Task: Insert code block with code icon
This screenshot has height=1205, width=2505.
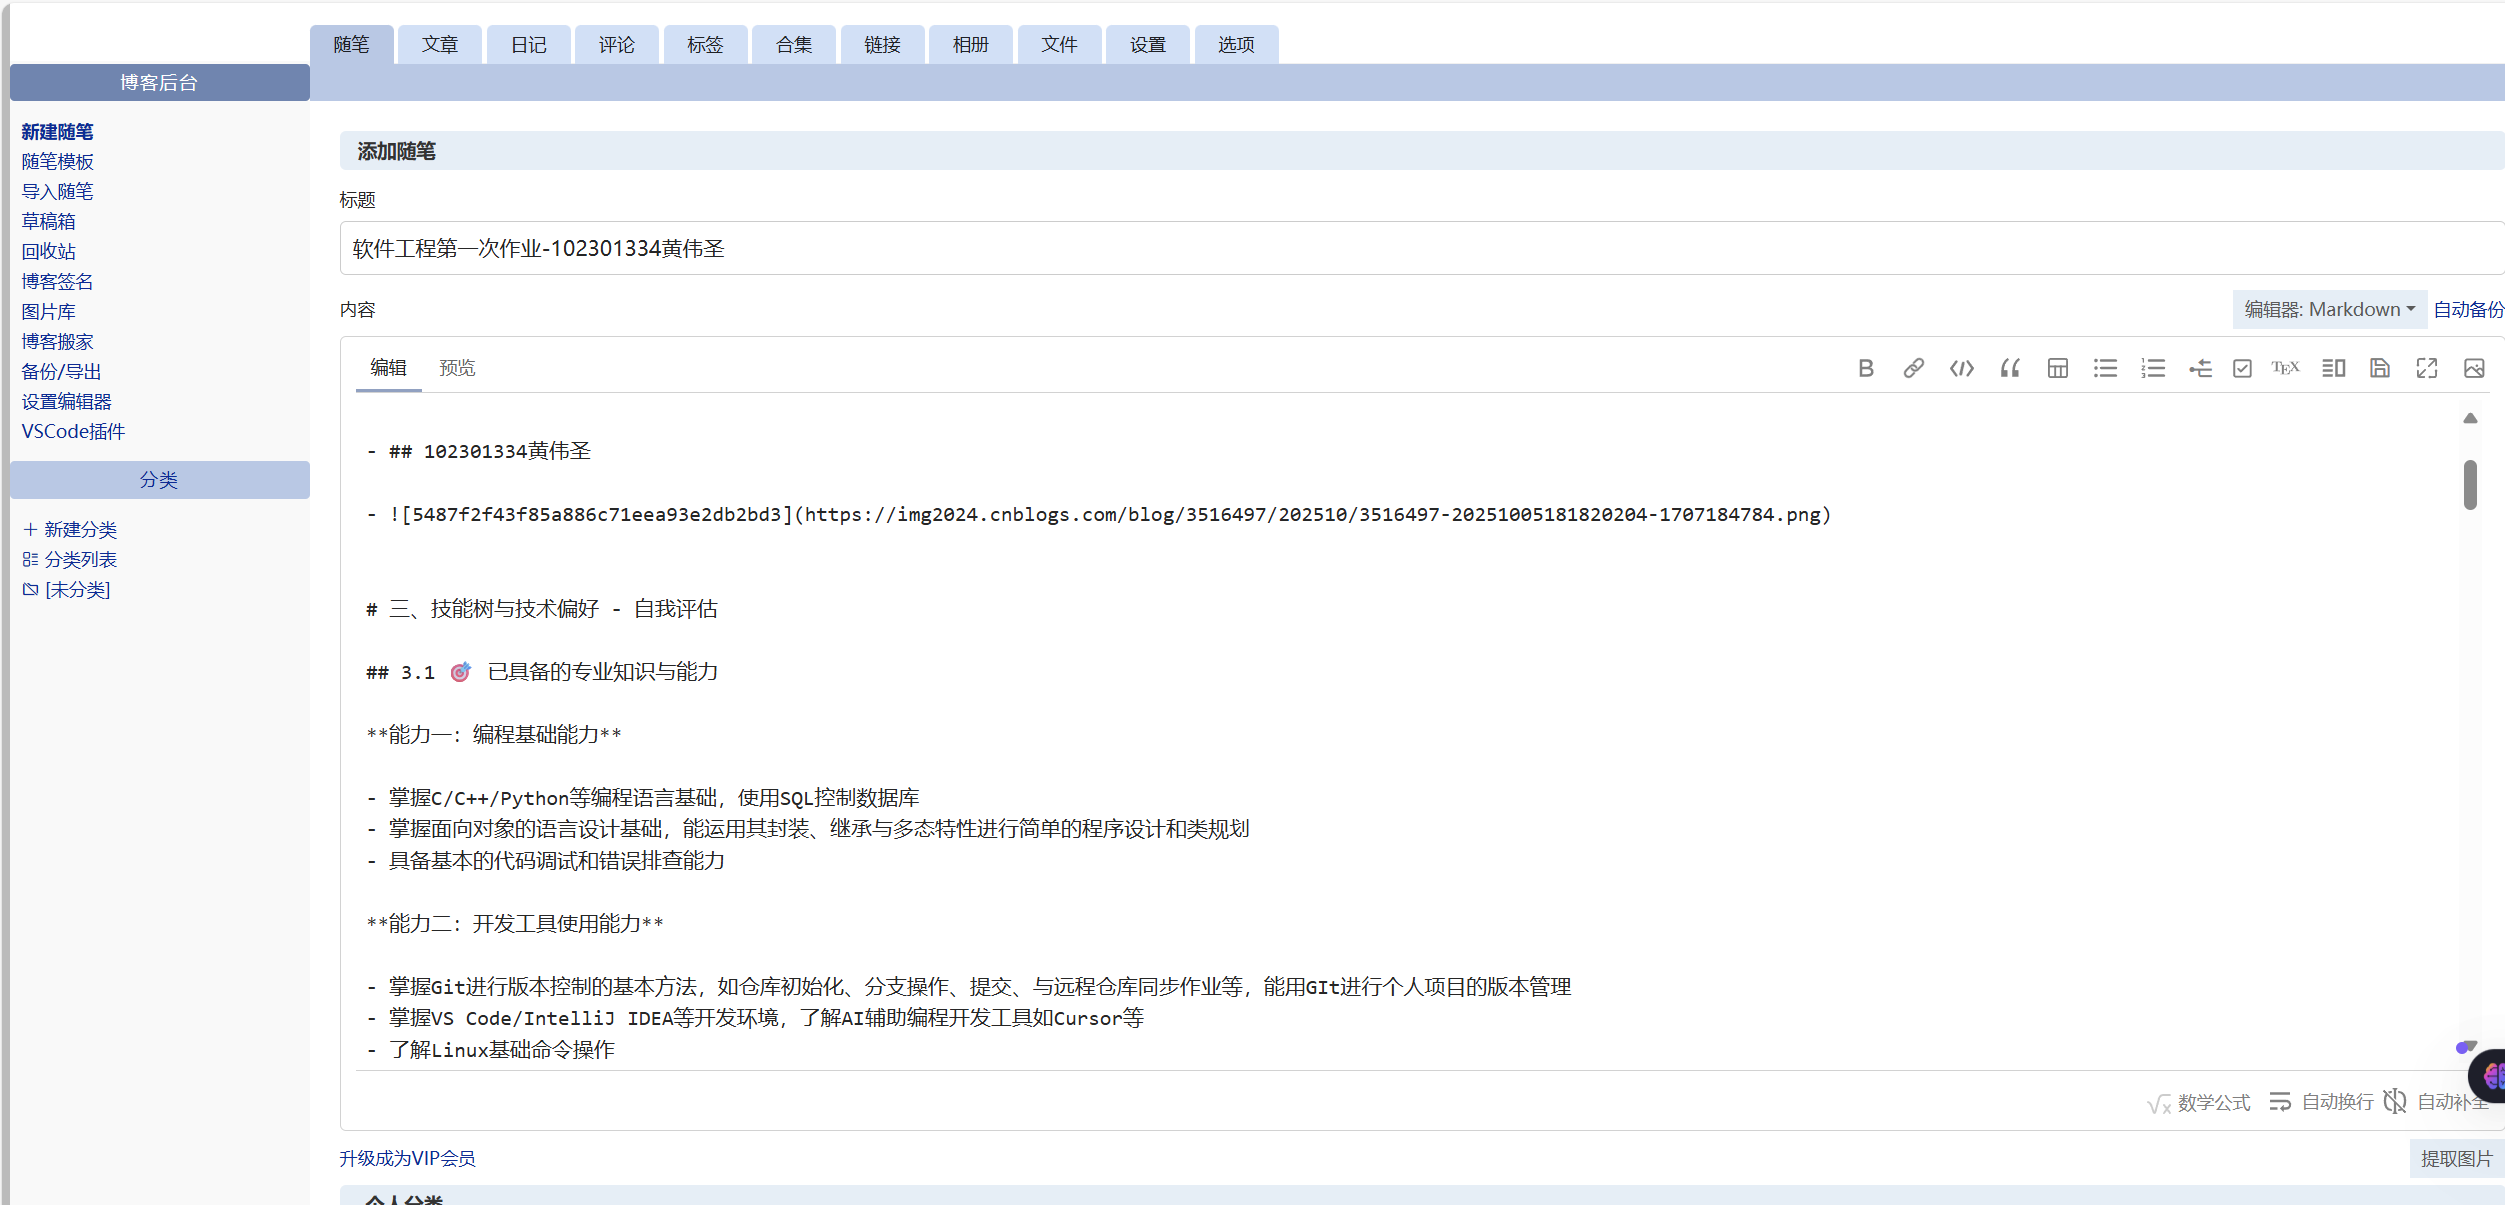Action: click(1961, 368)
